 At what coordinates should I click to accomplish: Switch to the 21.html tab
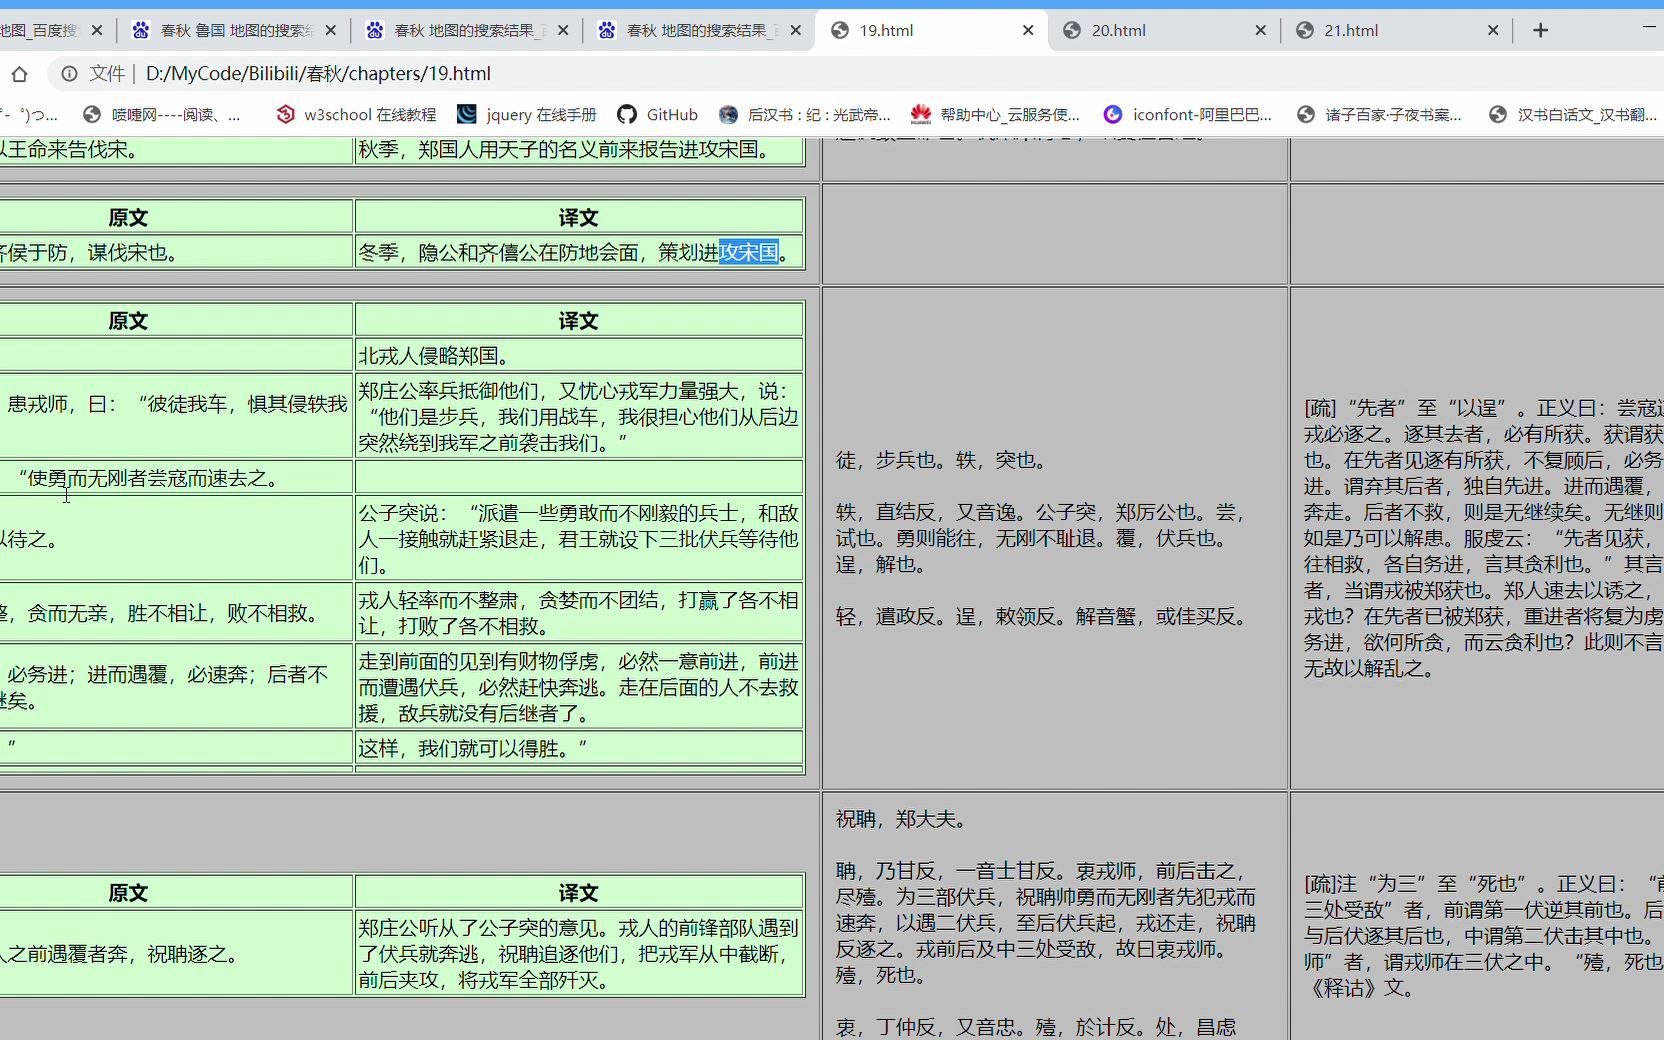[1397, 30]
